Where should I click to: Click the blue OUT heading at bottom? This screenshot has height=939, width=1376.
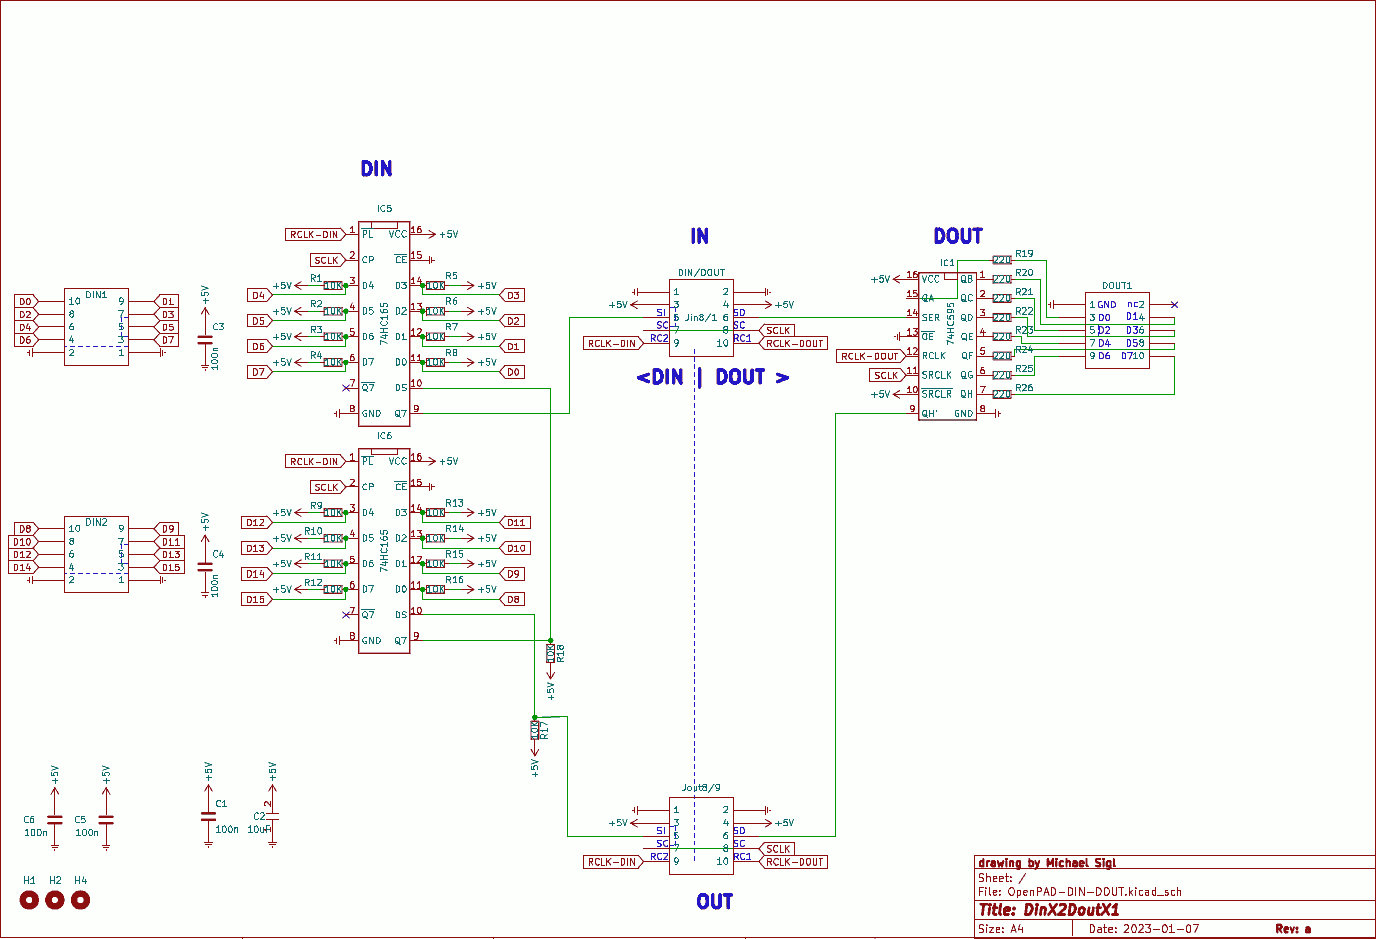714,902
